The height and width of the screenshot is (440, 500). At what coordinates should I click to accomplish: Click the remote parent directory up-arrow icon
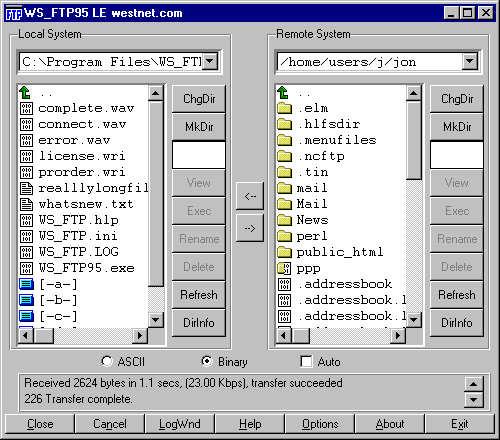283,93
